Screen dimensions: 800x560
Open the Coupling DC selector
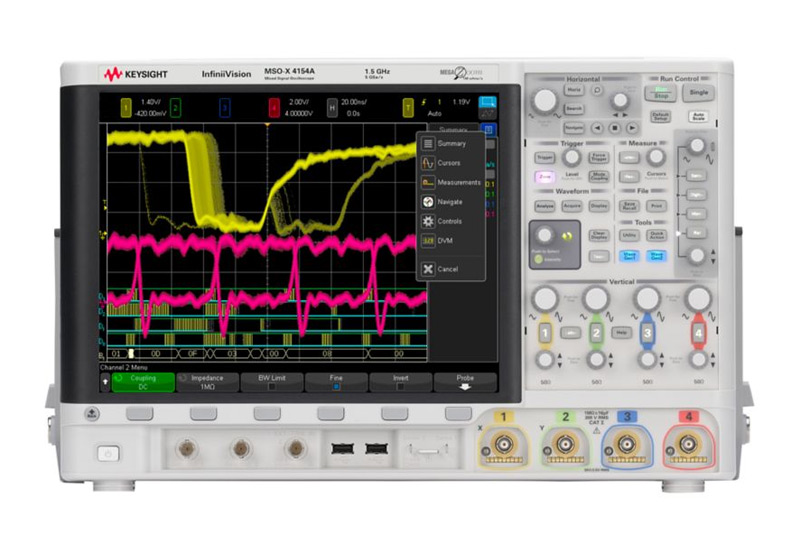click(x=143, y=382)
